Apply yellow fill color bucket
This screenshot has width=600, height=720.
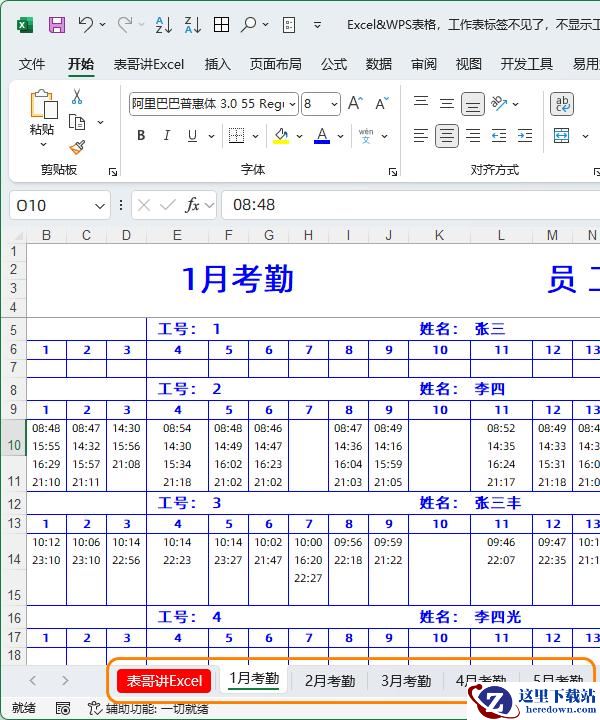[281, 135]
